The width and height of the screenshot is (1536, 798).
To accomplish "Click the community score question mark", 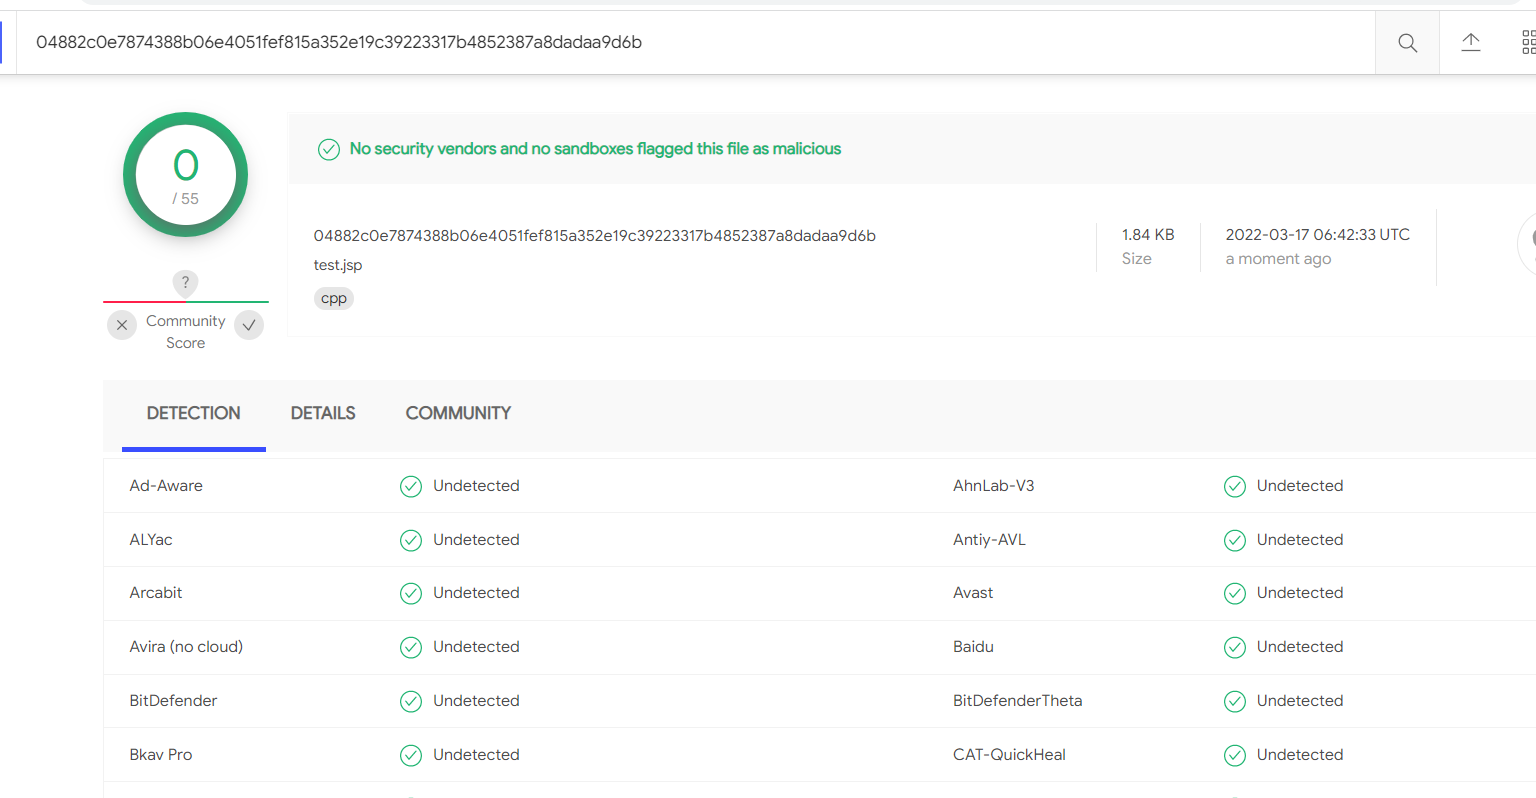I will (185, 283).
